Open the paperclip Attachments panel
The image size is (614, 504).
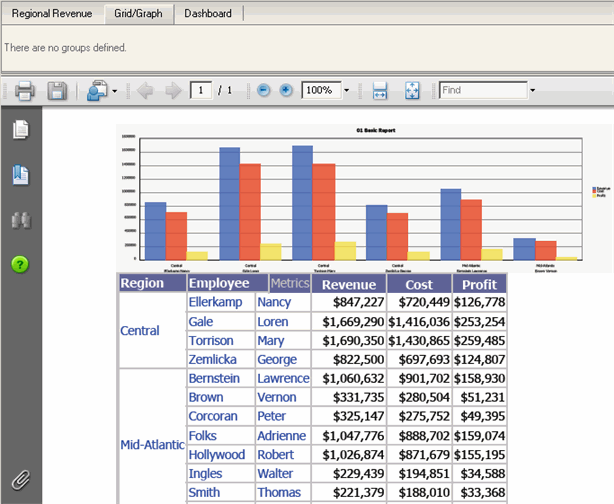(21, 479)
